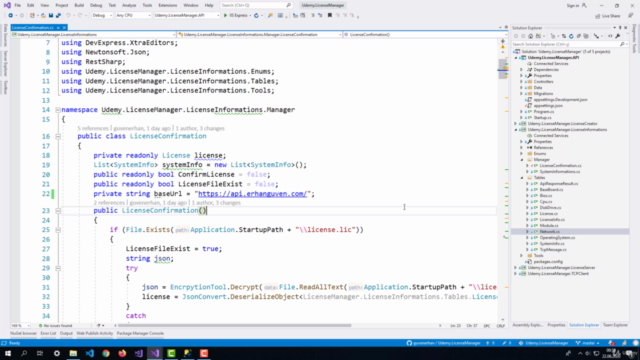Click the View Code icon in Solution Explorer
Screen dimensions: 640x360
click(x=610, y=36)
